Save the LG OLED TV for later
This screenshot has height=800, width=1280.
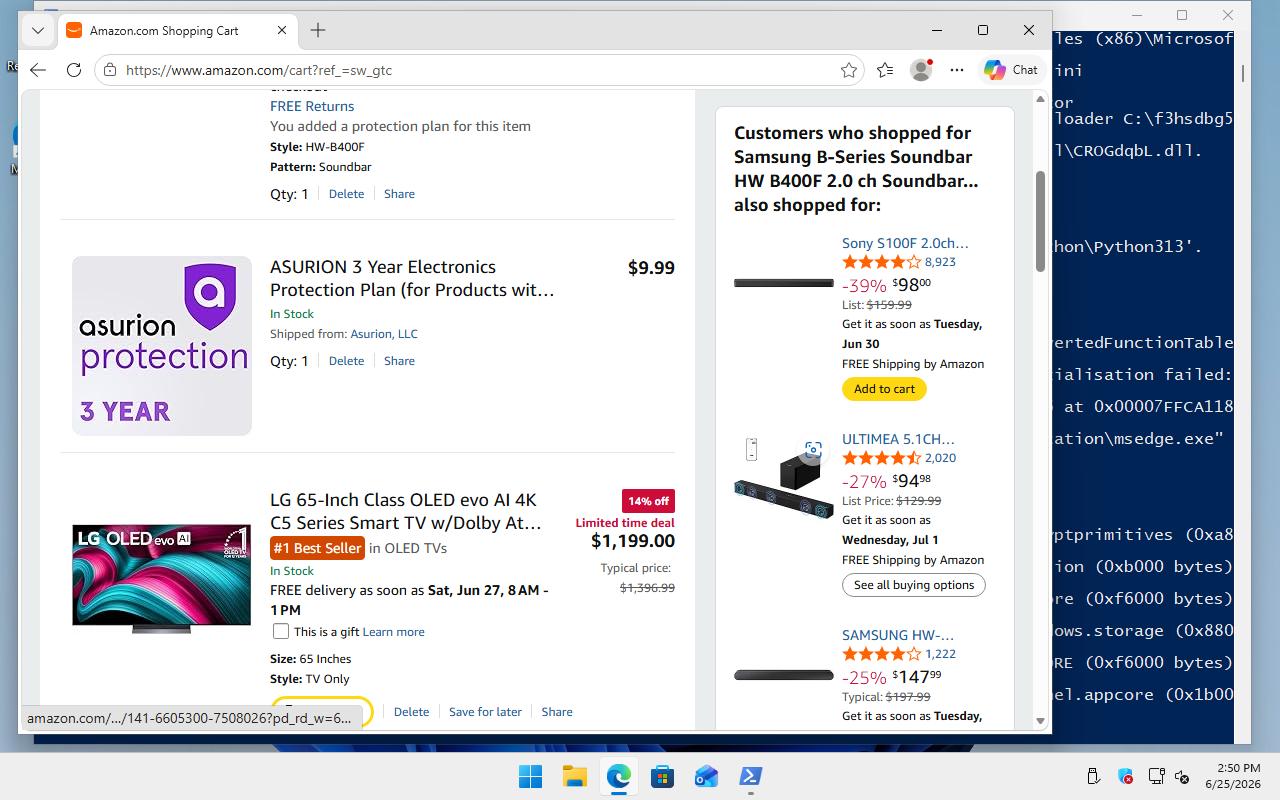(x=485, y=712)
